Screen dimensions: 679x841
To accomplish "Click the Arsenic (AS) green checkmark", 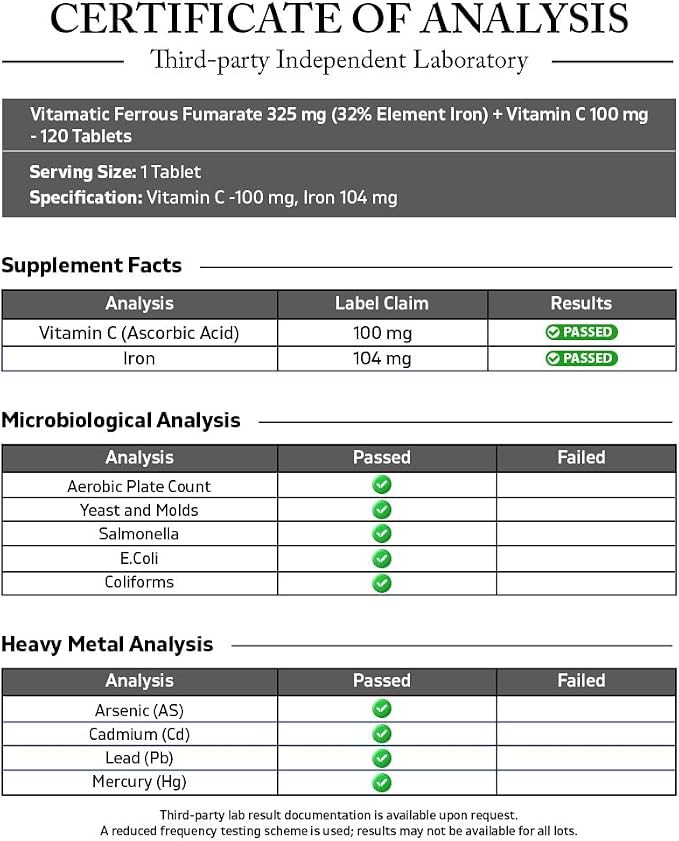I will pyautogui.click(x=382, y=709).
